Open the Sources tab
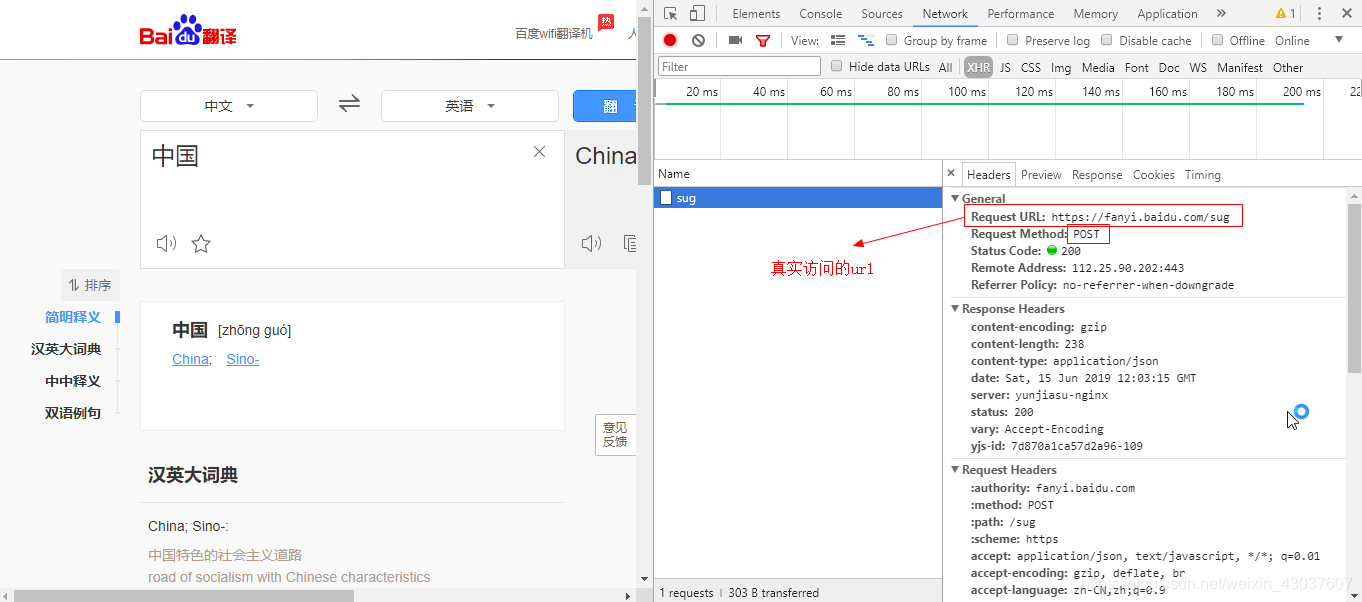1362x602 pixels. (x=882, y=14)
